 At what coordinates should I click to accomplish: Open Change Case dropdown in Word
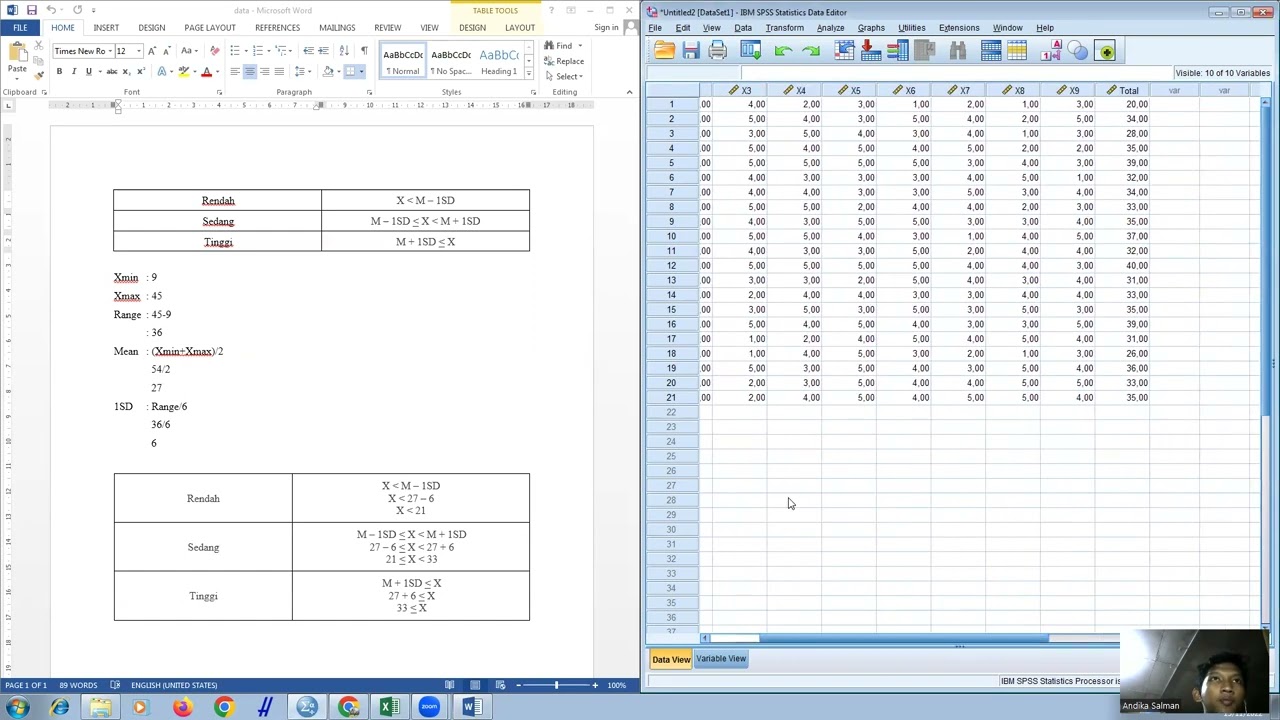190,51
